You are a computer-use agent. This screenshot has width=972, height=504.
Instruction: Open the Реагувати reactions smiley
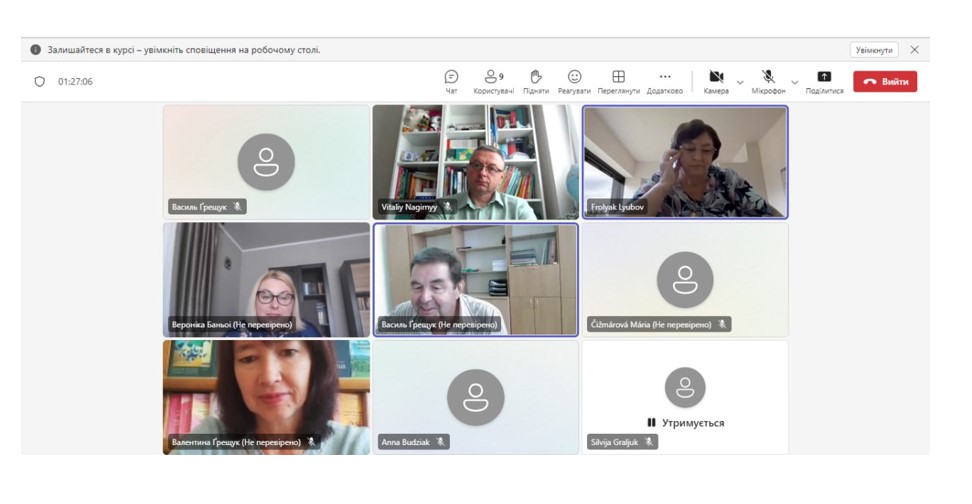pyautogui.click(x=574, y=81)
